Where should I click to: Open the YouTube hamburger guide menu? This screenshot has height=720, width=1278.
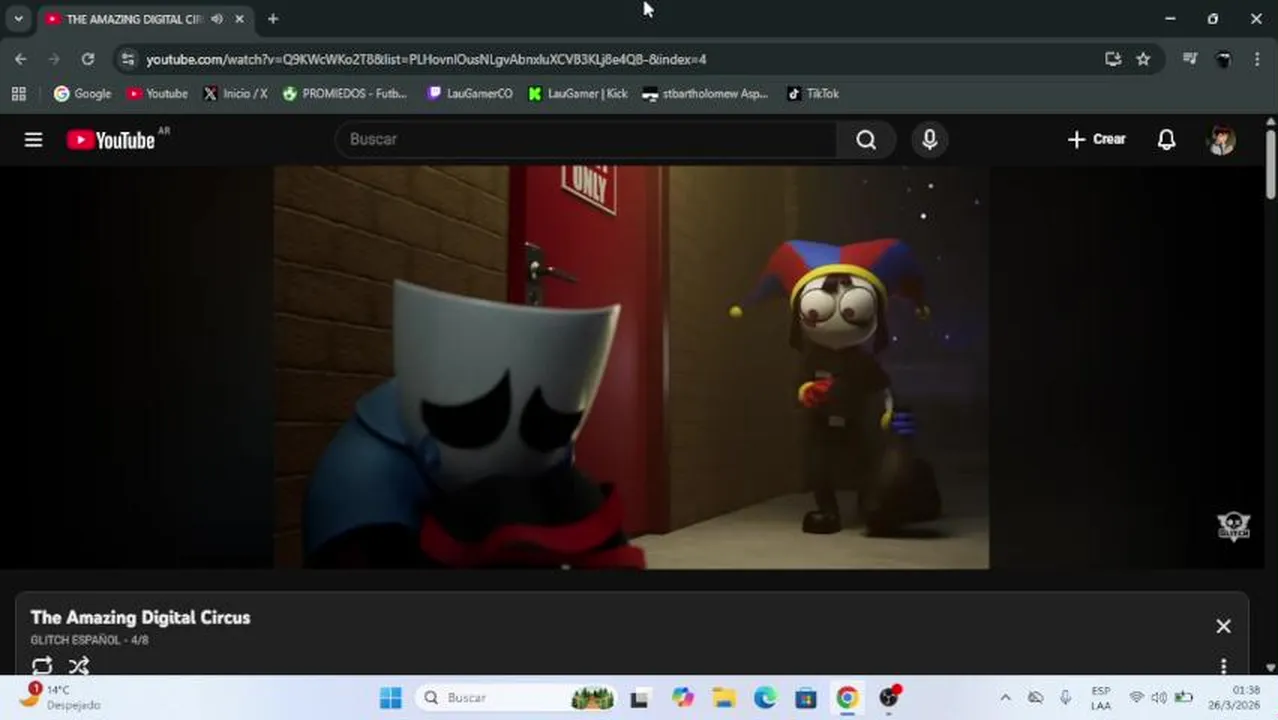pyautogui.click(x=33, y=140)
